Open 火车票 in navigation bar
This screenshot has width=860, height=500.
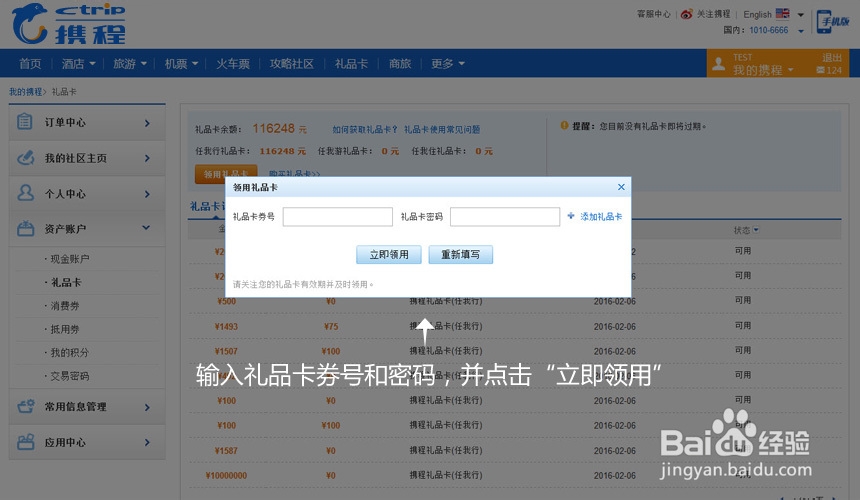[233, 64]
